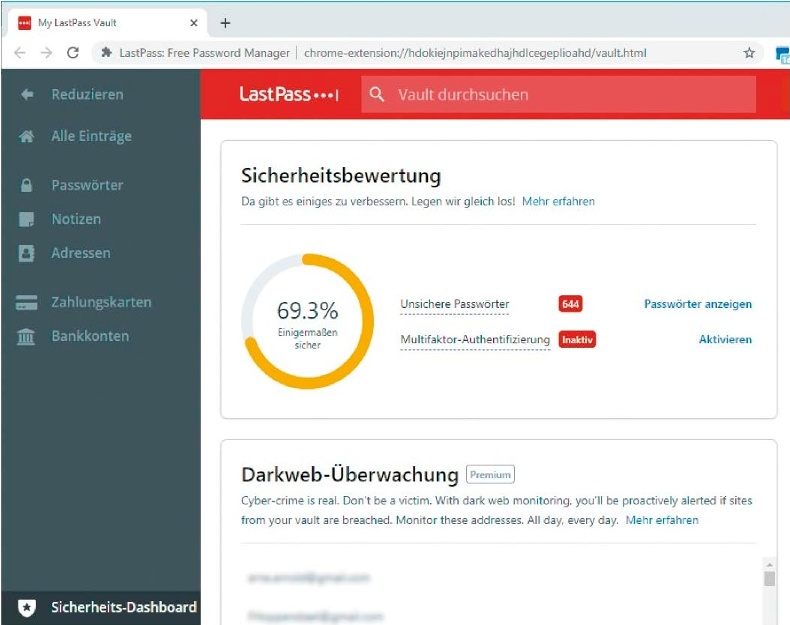This screenshot has height=625, width=790.
Task: Click the Notizen note icon
Action: 26,219
